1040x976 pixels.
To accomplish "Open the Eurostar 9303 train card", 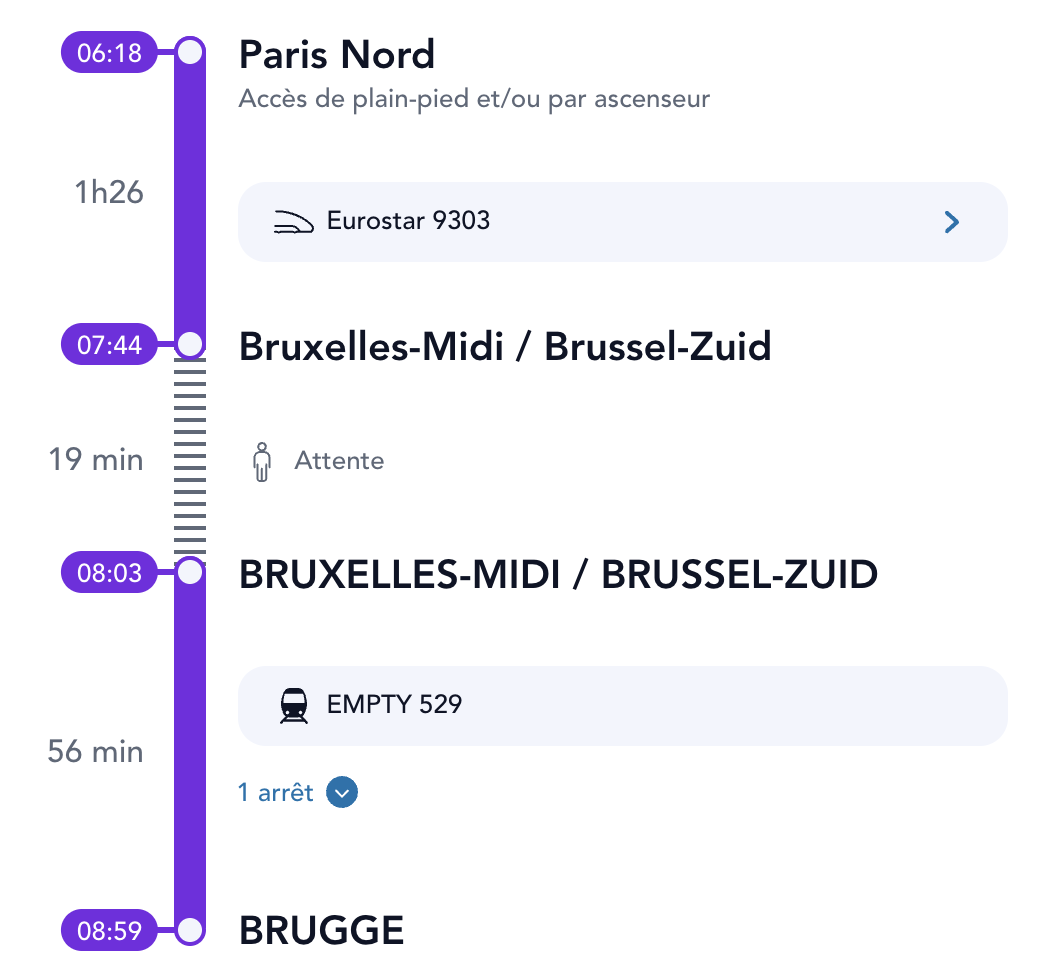I will coord(622,221).
